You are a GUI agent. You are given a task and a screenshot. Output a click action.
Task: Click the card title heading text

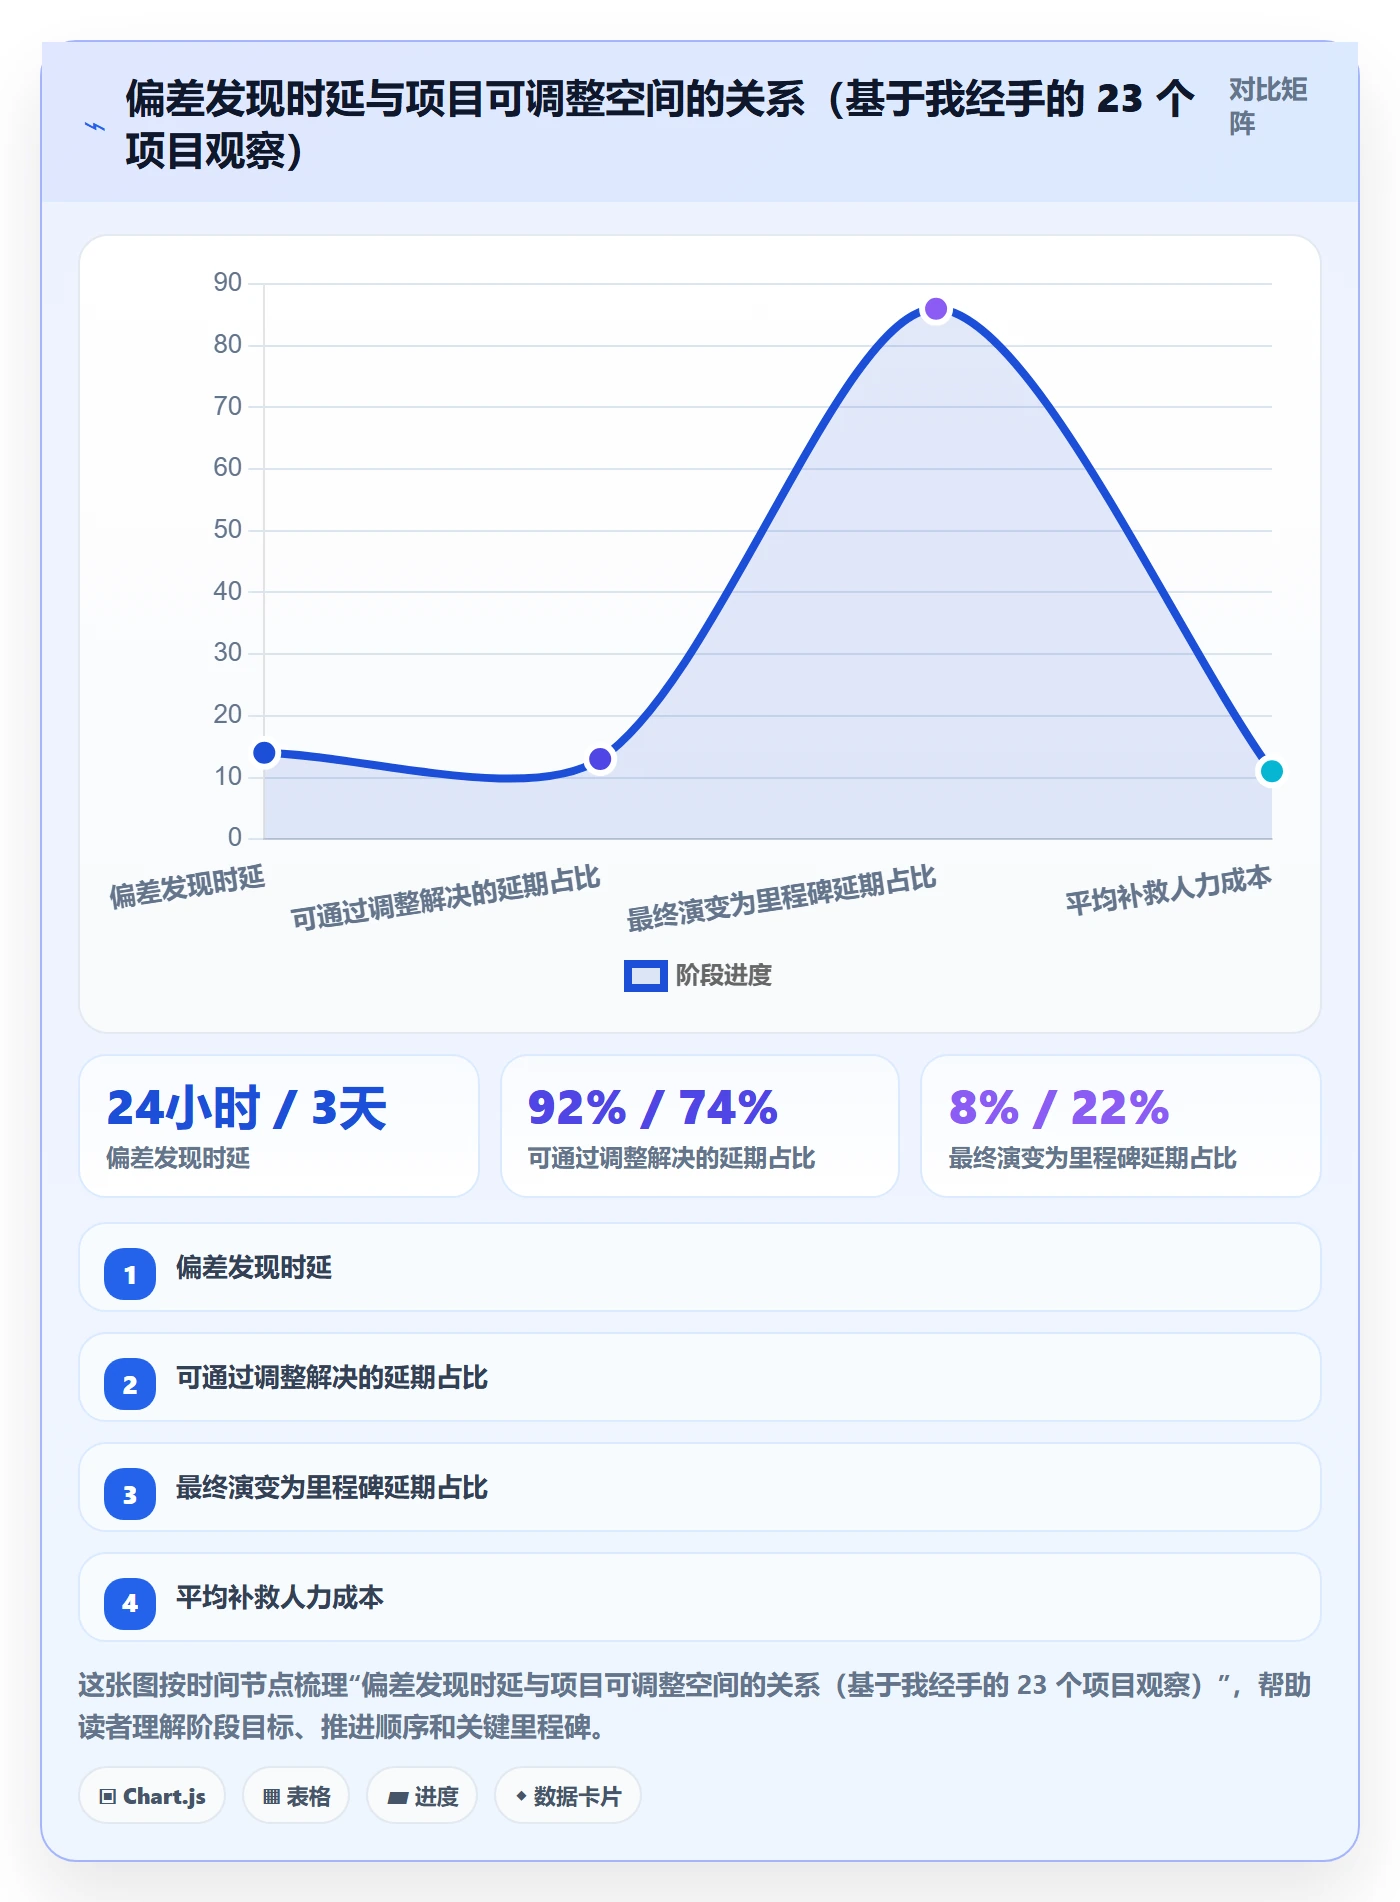point(660,124)
